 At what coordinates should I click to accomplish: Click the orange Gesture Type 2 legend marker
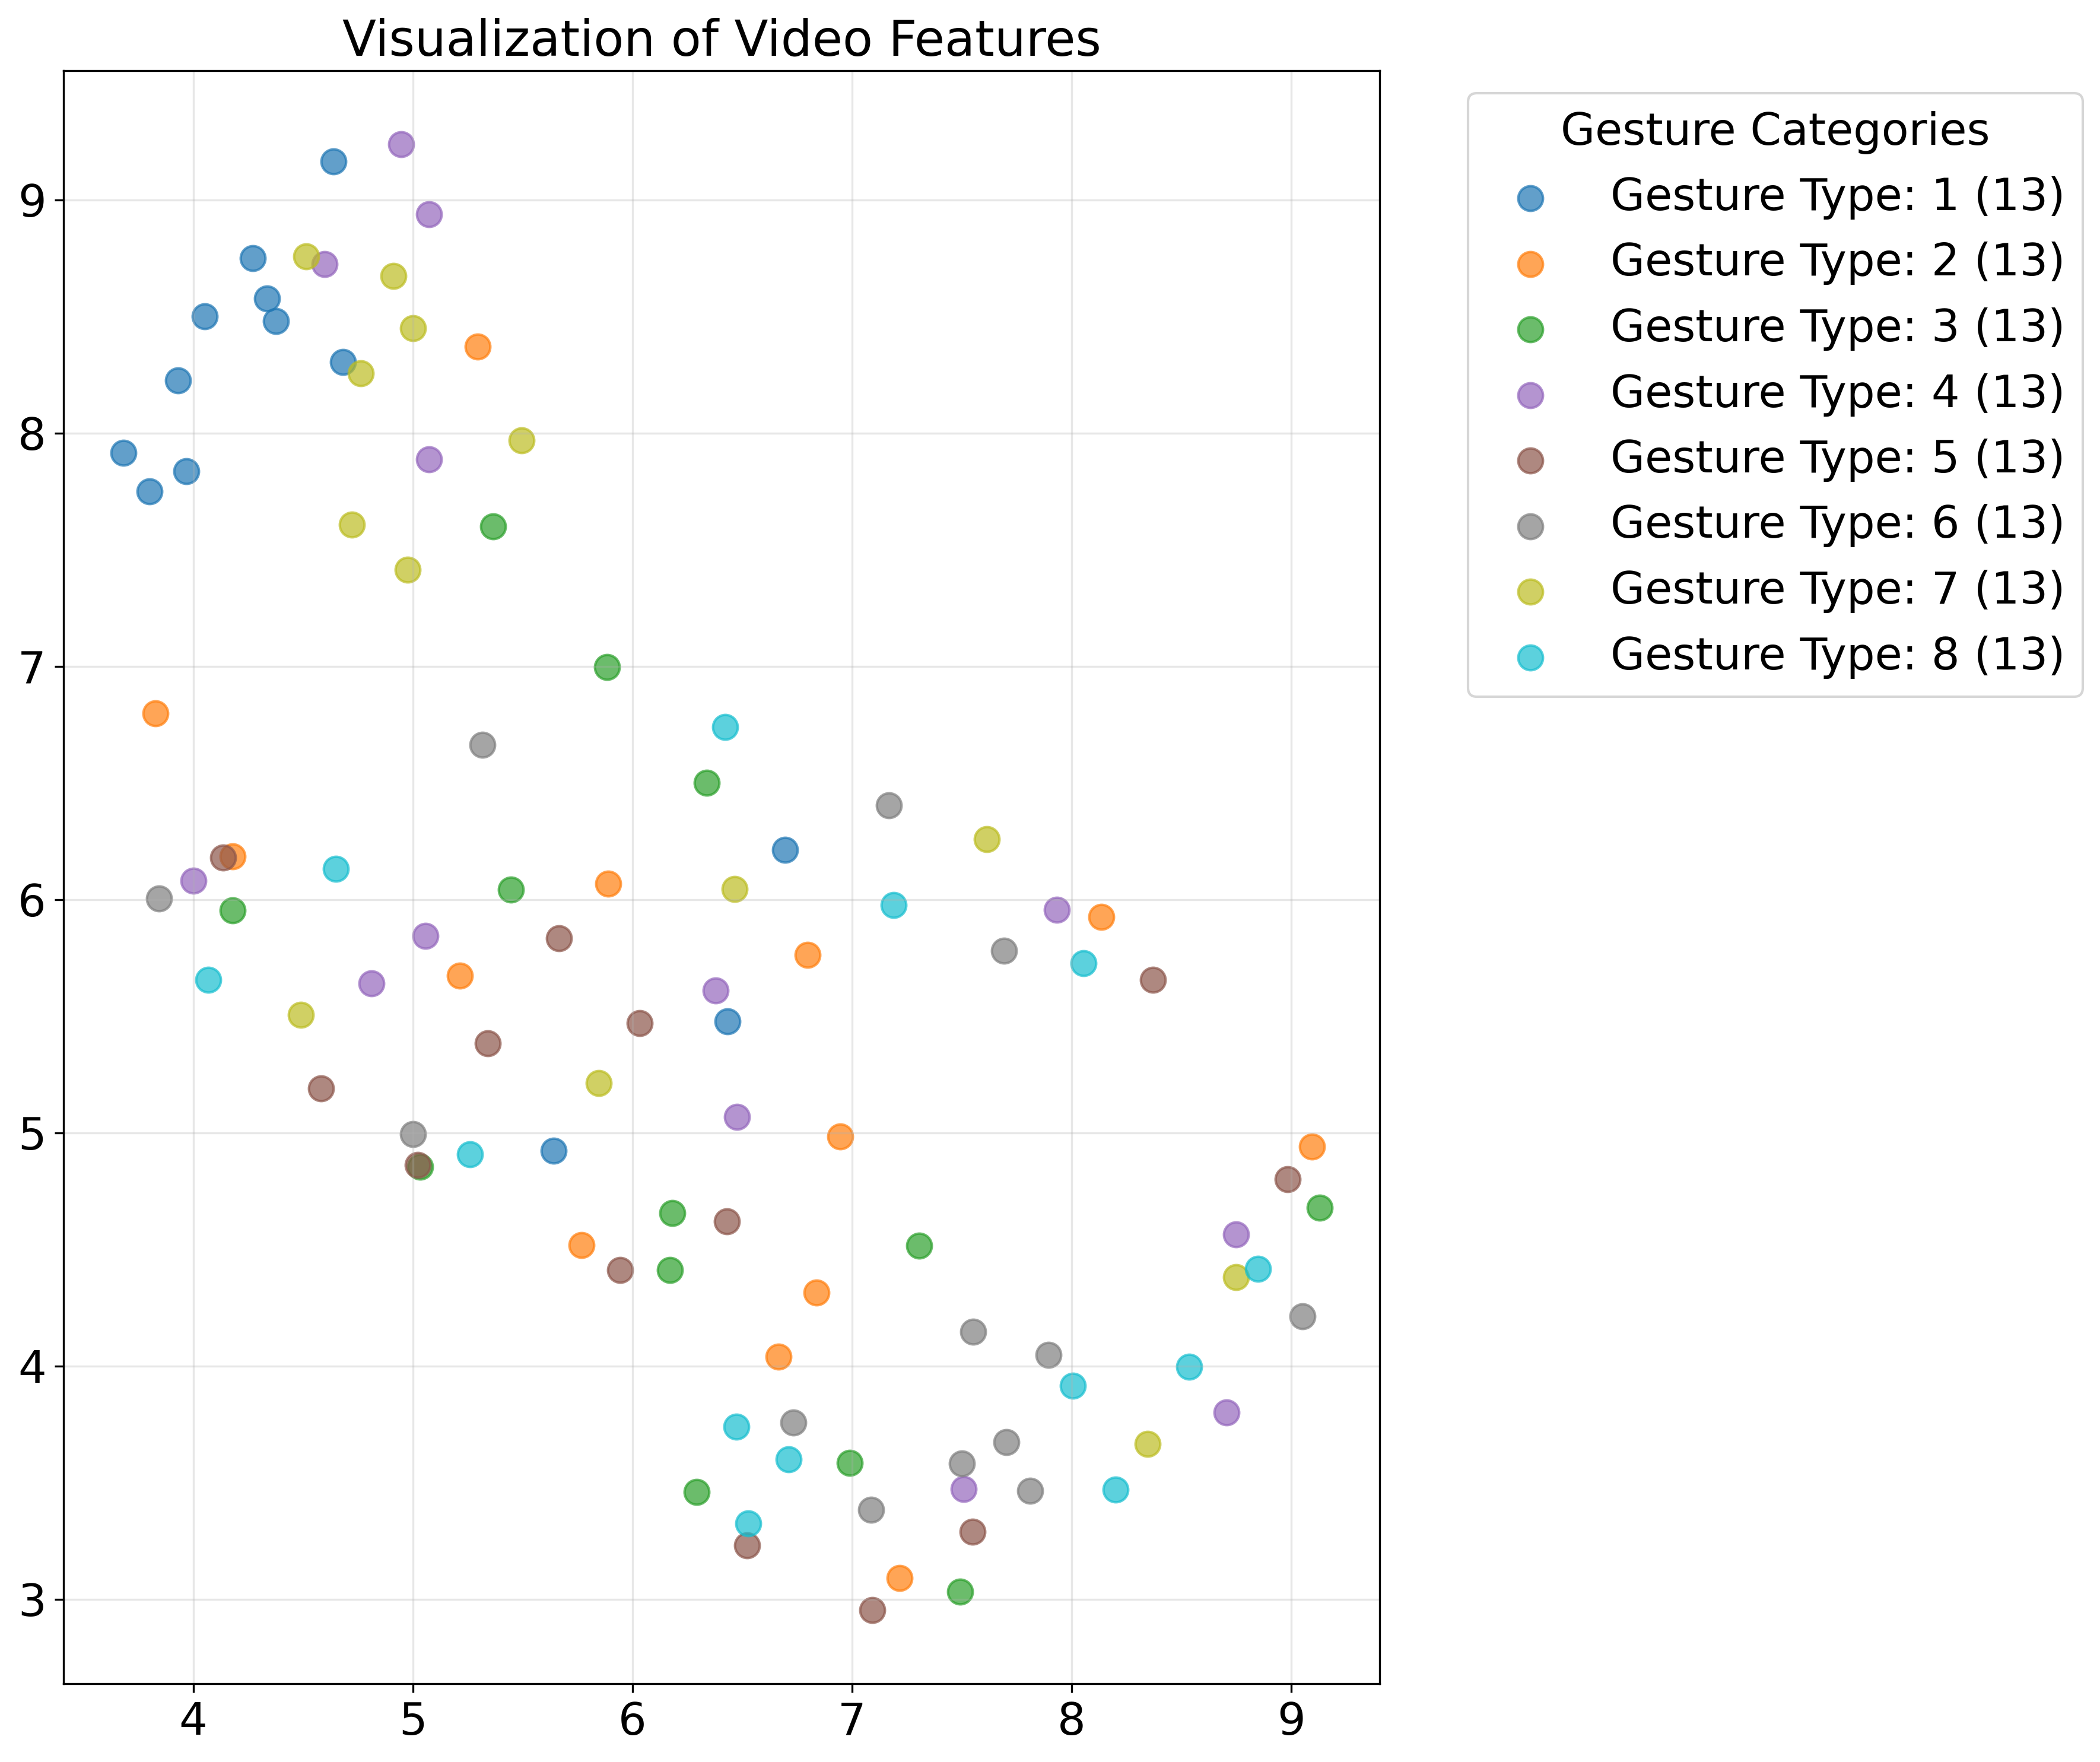[x=1530, y=263]
